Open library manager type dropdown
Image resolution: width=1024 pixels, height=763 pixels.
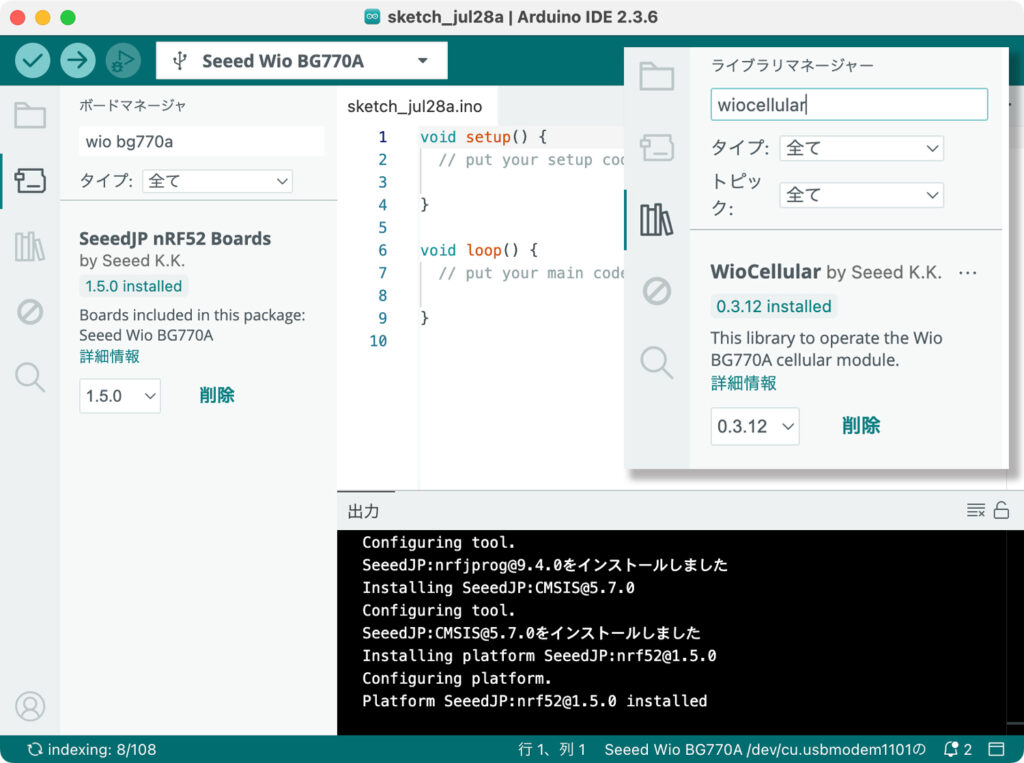(861, 148)
